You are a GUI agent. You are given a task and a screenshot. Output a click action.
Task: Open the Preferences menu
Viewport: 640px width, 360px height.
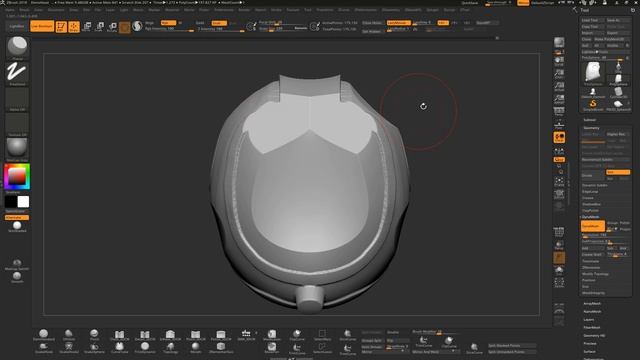click(x=224, y=10)
